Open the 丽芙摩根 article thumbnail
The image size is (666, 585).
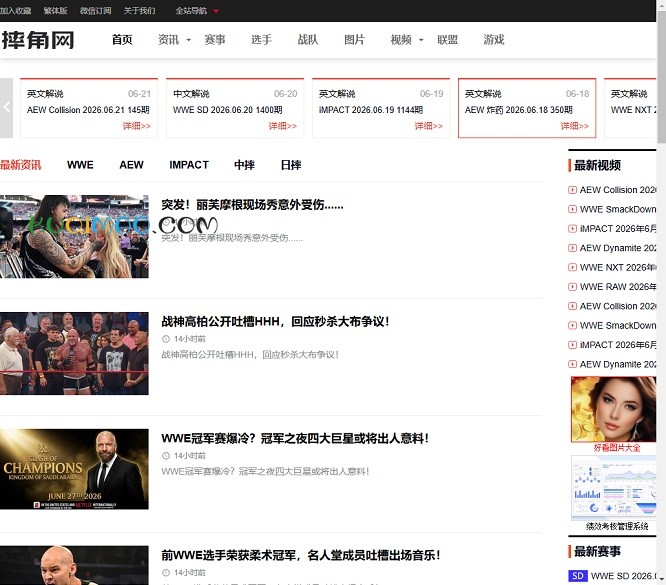74,237
